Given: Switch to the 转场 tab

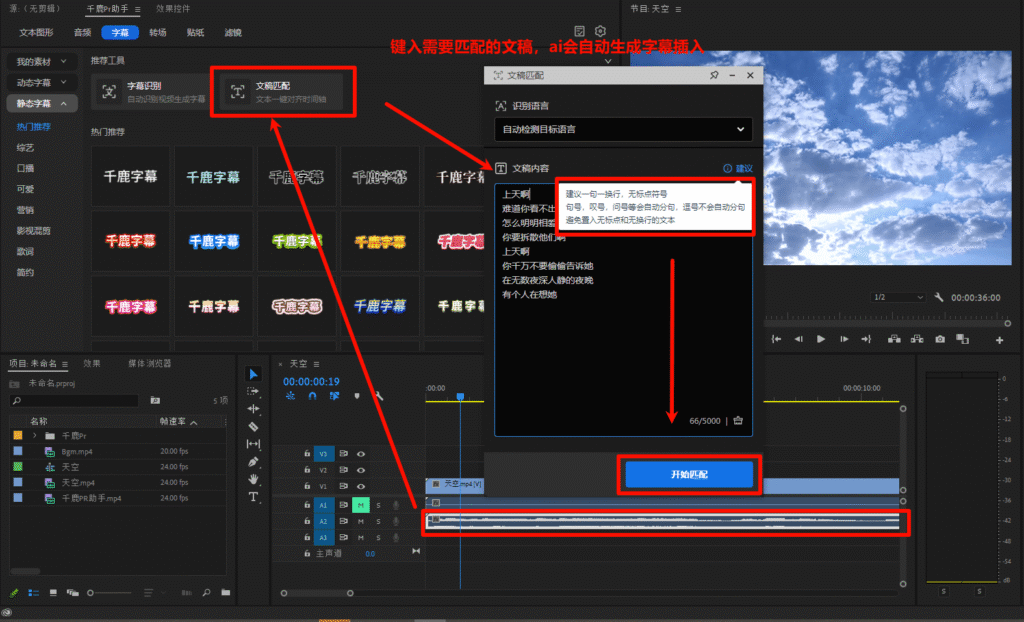Looking at the screenshot, I should [x=158, y=32].
